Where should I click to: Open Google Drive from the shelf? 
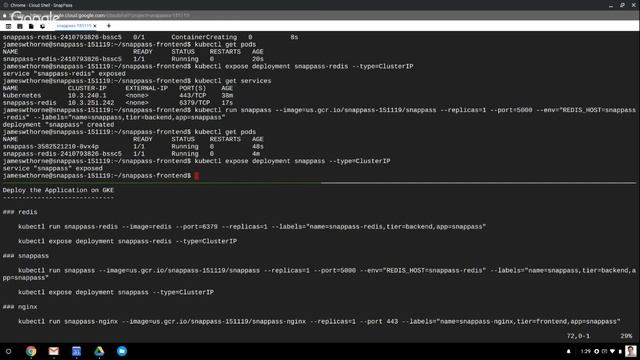[x=99, y=351]
